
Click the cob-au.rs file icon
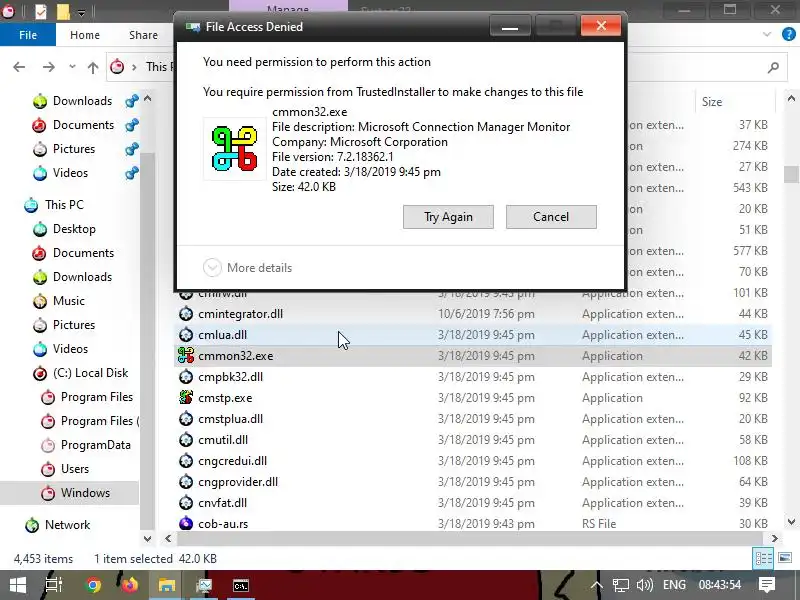click(x=186, y=523)
